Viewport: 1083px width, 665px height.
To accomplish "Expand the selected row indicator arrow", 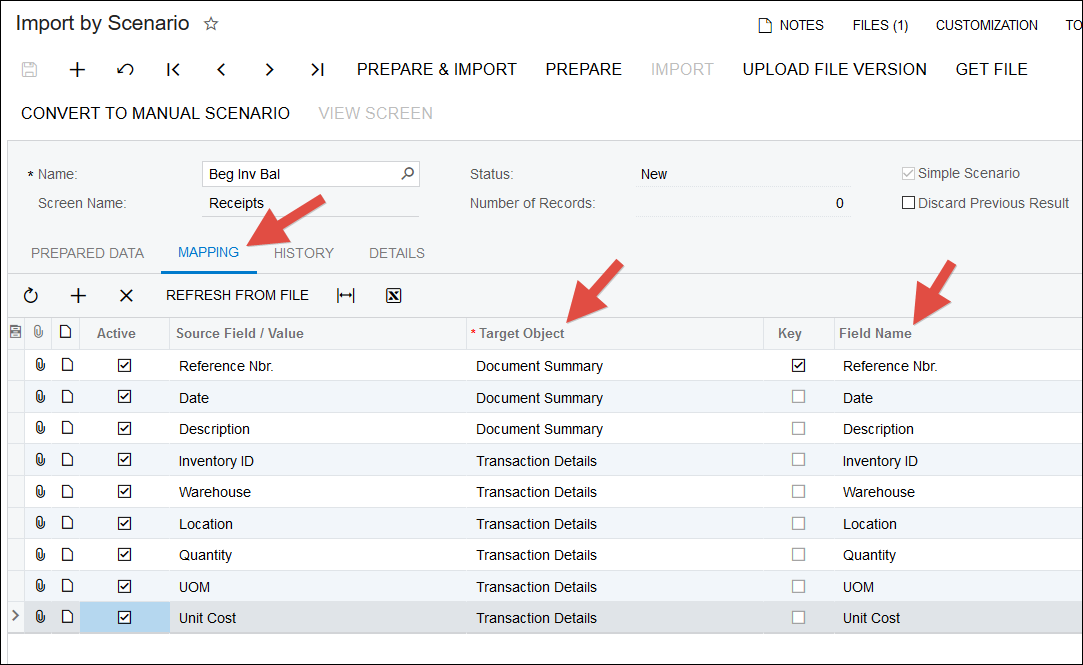I will pos(15,617).
